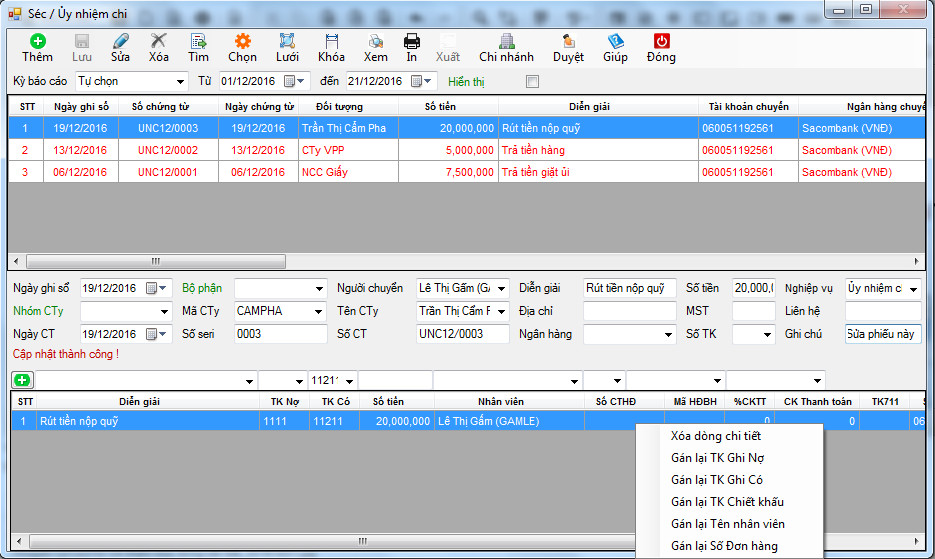
Task: Open calendar for Ngày CT field
Action: point(157,334)
